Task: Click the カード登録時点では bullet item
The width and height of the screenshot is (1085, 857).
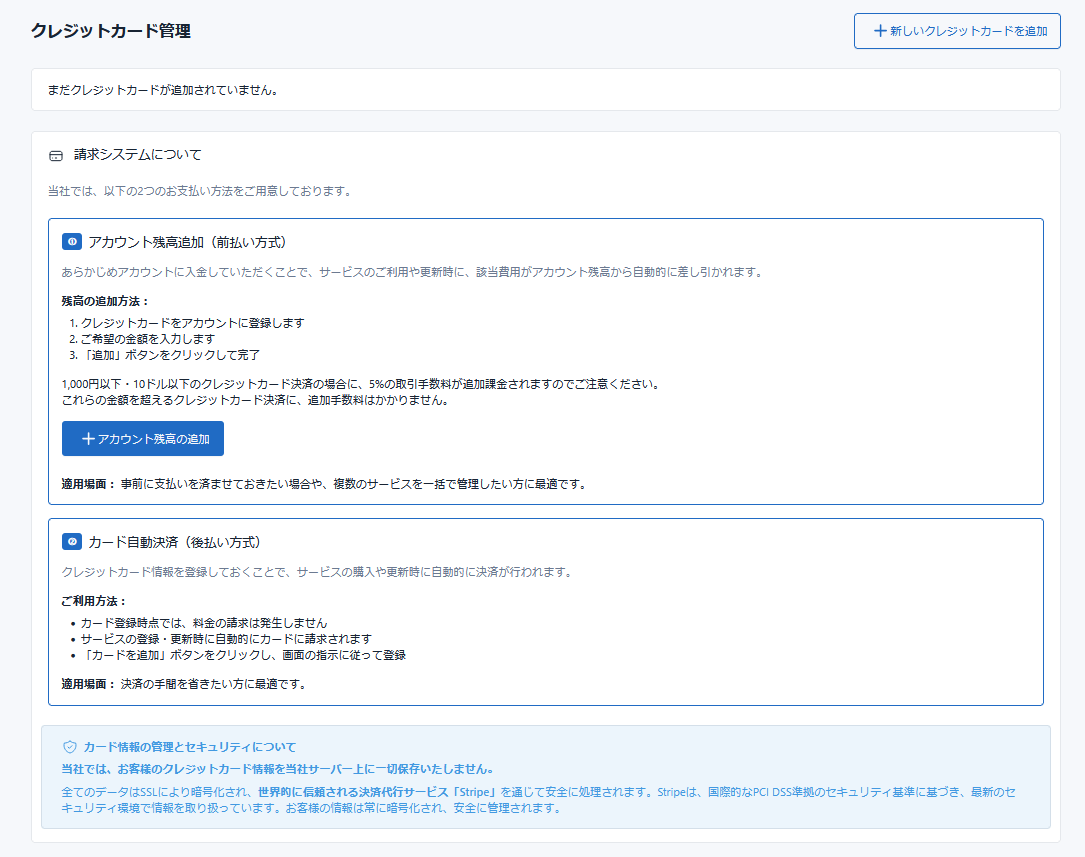Action: point(204,623)
